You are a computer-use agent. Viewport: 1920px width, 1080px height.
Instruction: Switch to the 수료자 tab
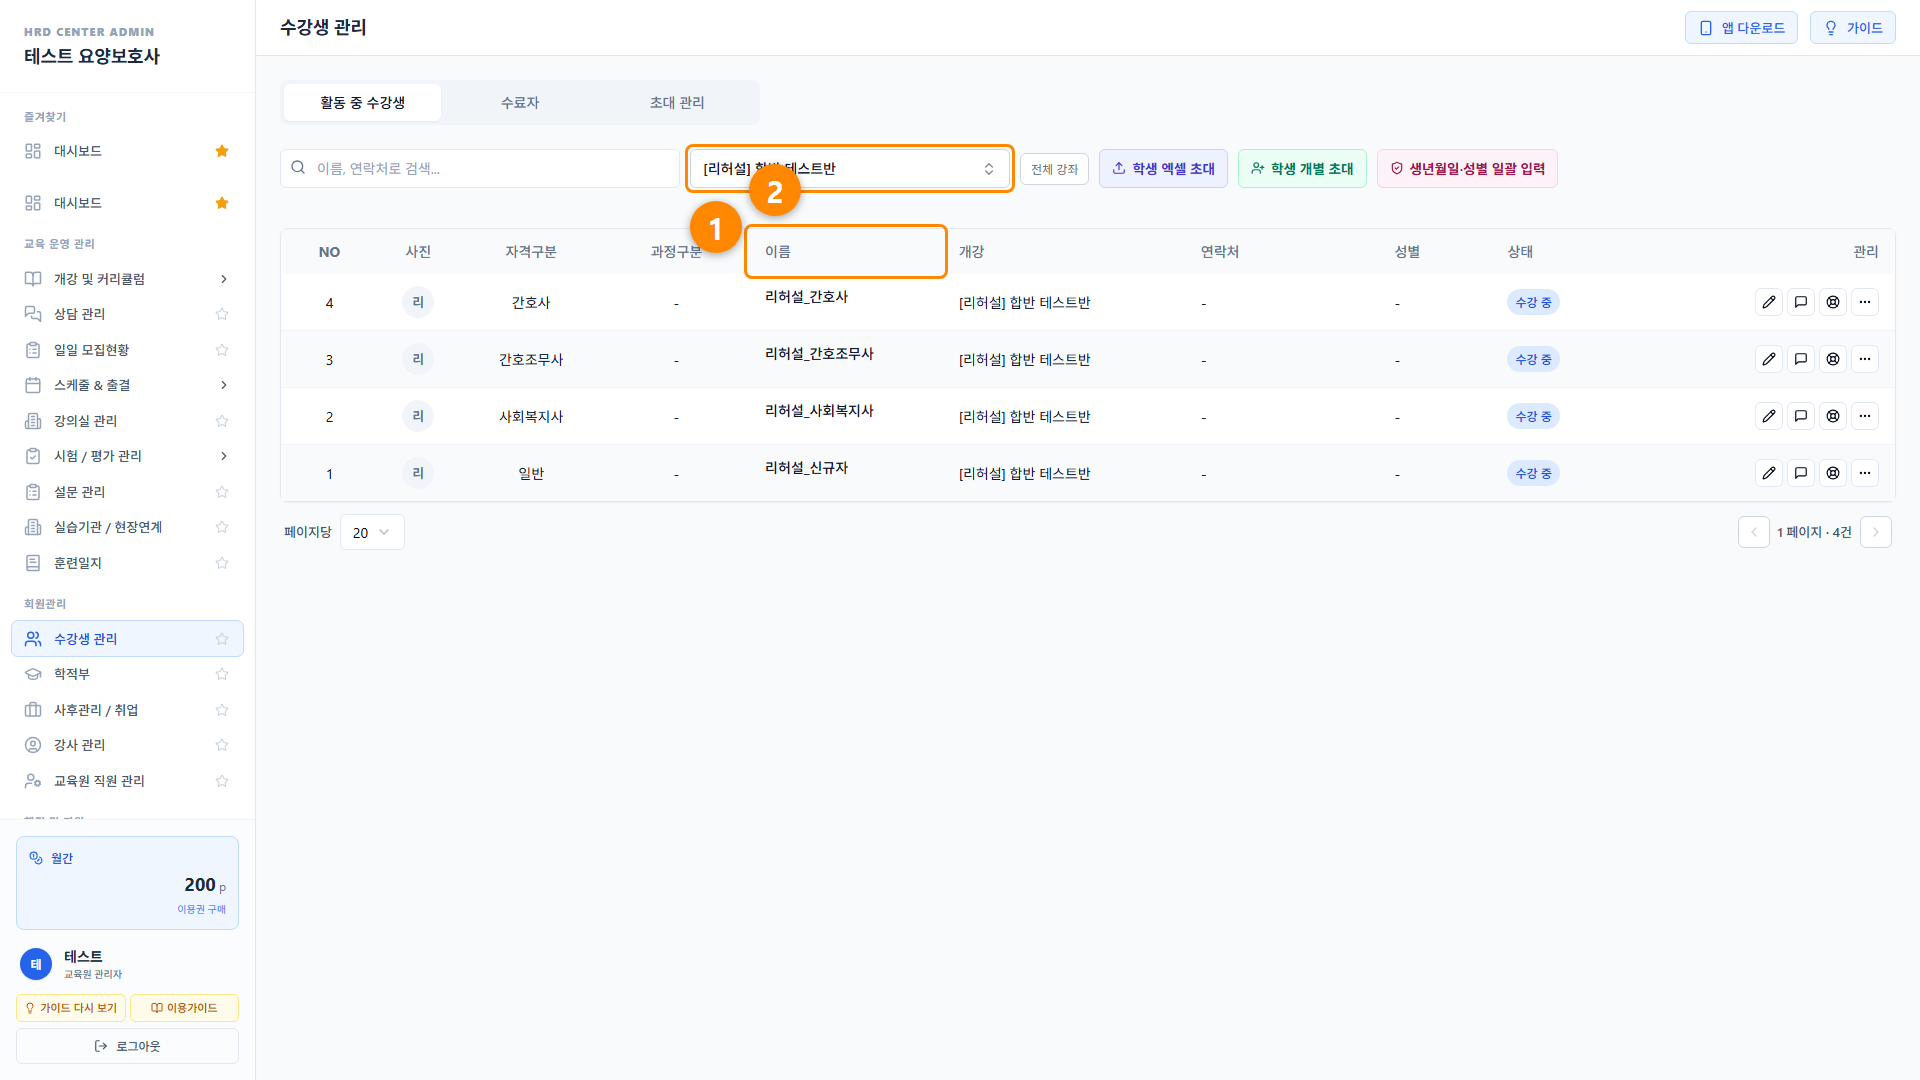520,103
